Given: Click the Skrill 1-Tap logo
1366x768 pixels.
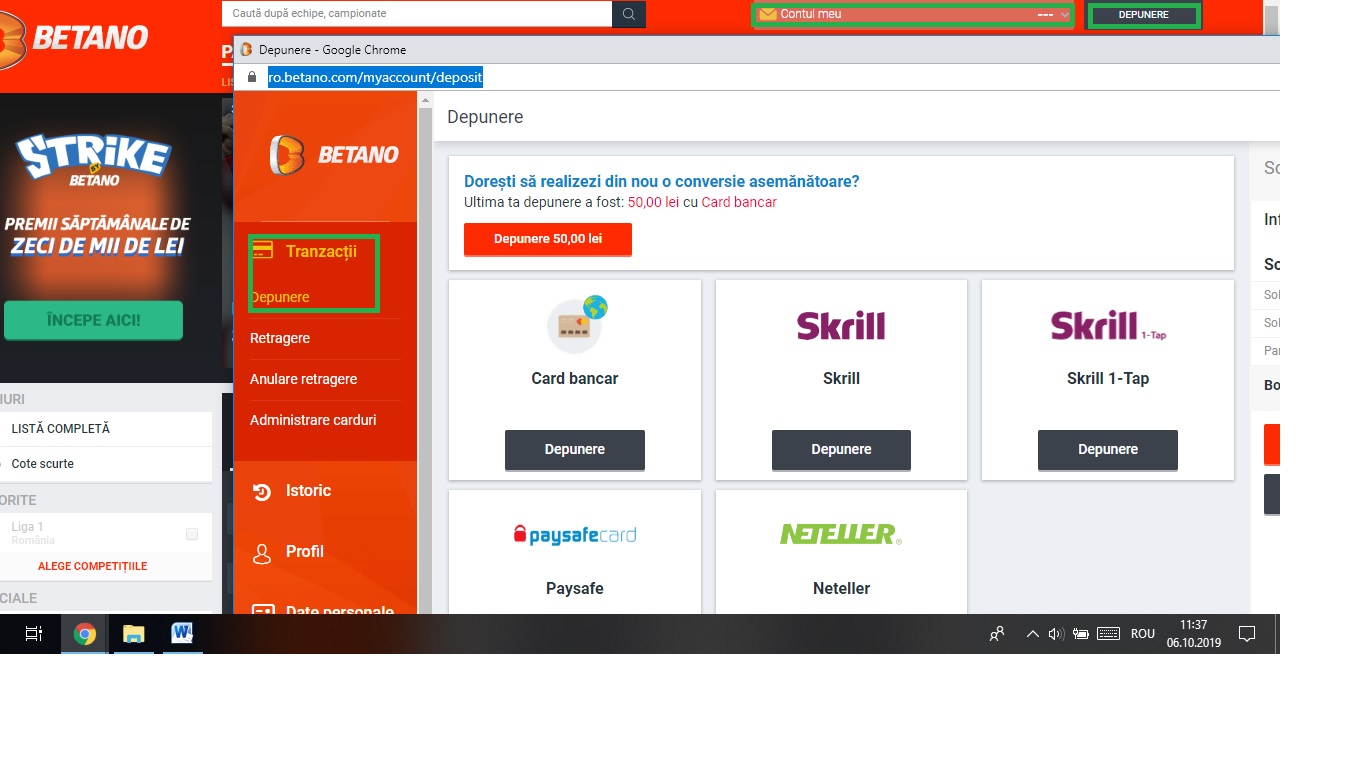Looking at the screenshot, I should coord(1108,326).
